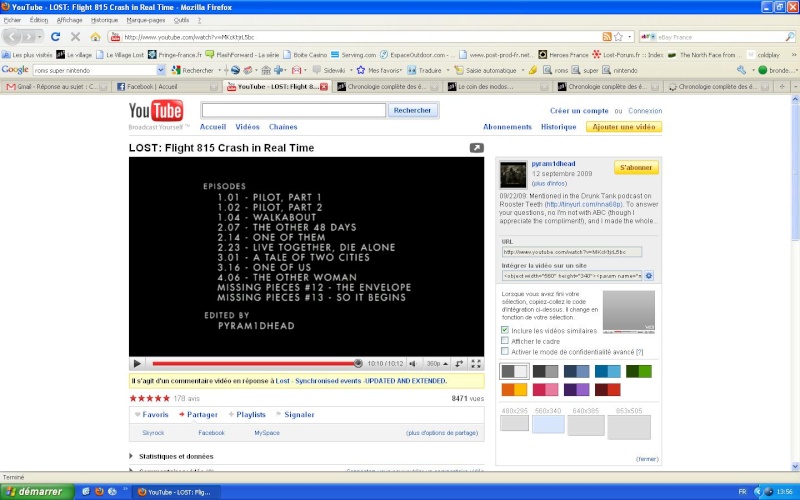Image resolution: width=800 pixels, height=500 pixels.
Task: Open the Marque-pages menu
Action: point(146,20)
